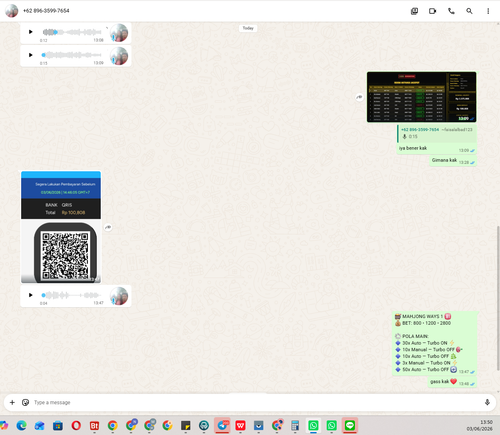This screenshot has width=500, height=435.
Task: Open the attach plus button
Action: coord(12,402)
